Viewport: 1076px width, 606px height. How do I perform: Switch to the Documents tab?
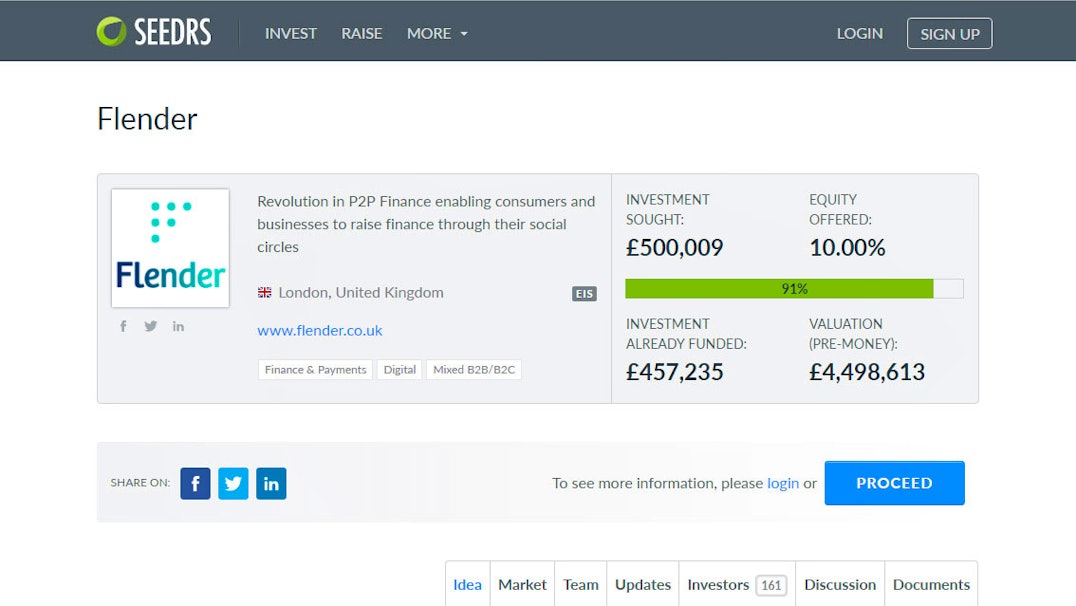[x=931, y=585]
